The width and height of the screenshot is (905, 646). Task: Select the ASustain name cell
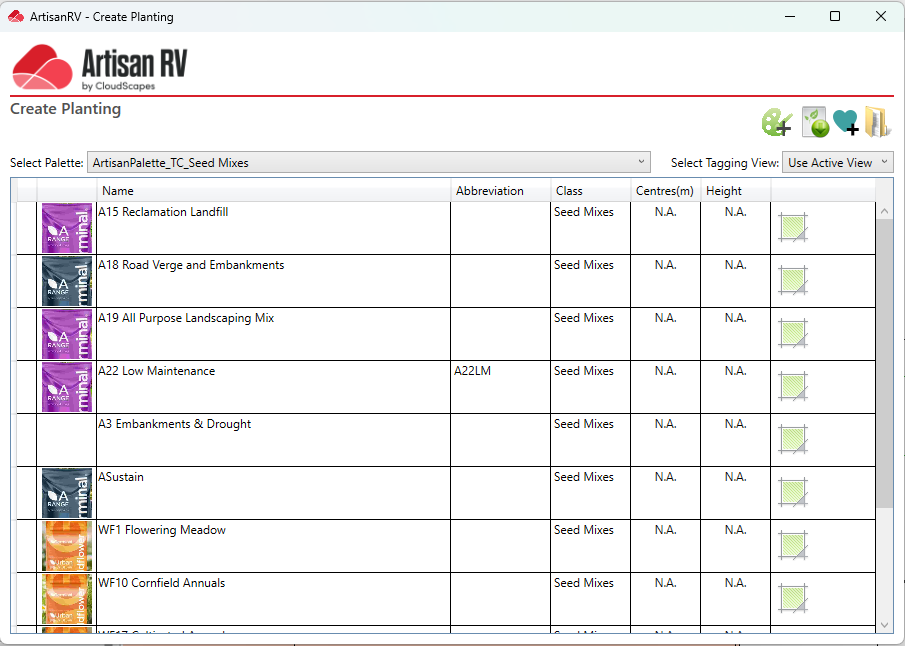point(273,492)
